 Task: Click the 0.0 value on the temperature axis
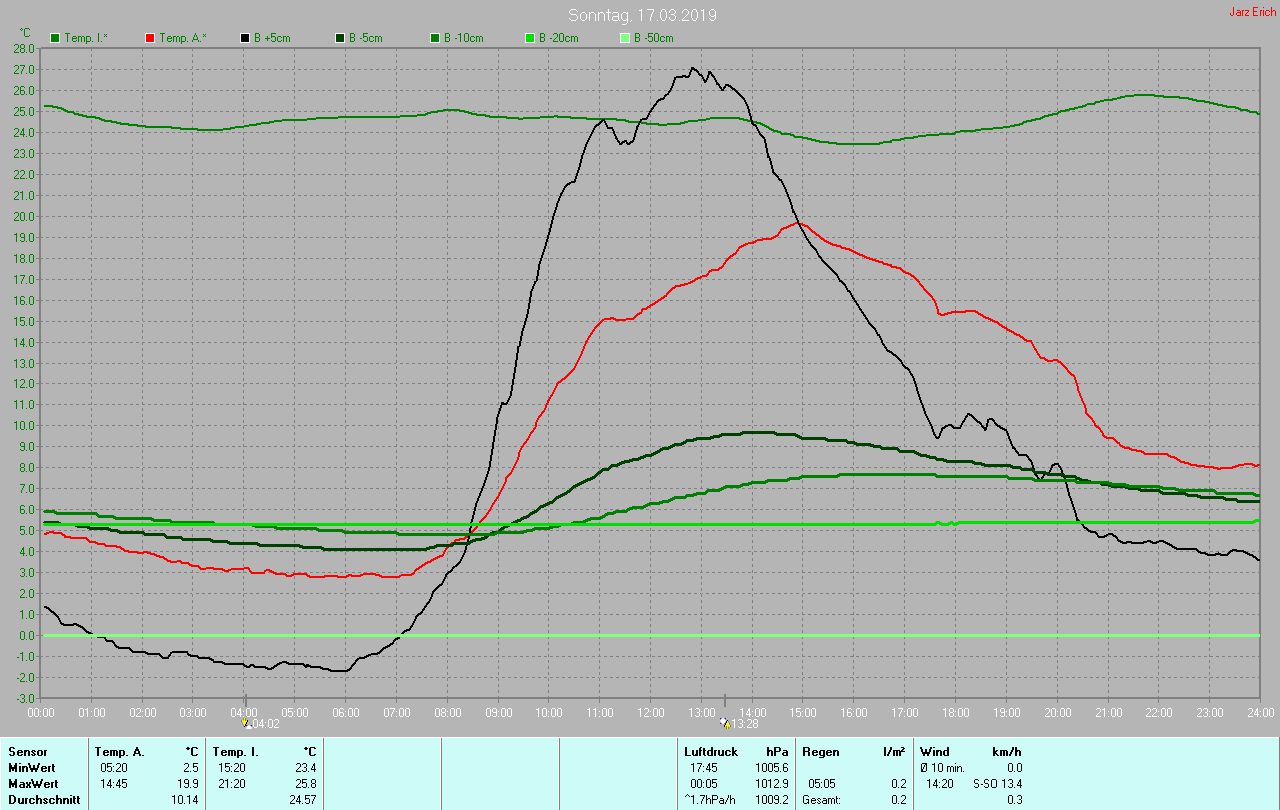(27, 635)
